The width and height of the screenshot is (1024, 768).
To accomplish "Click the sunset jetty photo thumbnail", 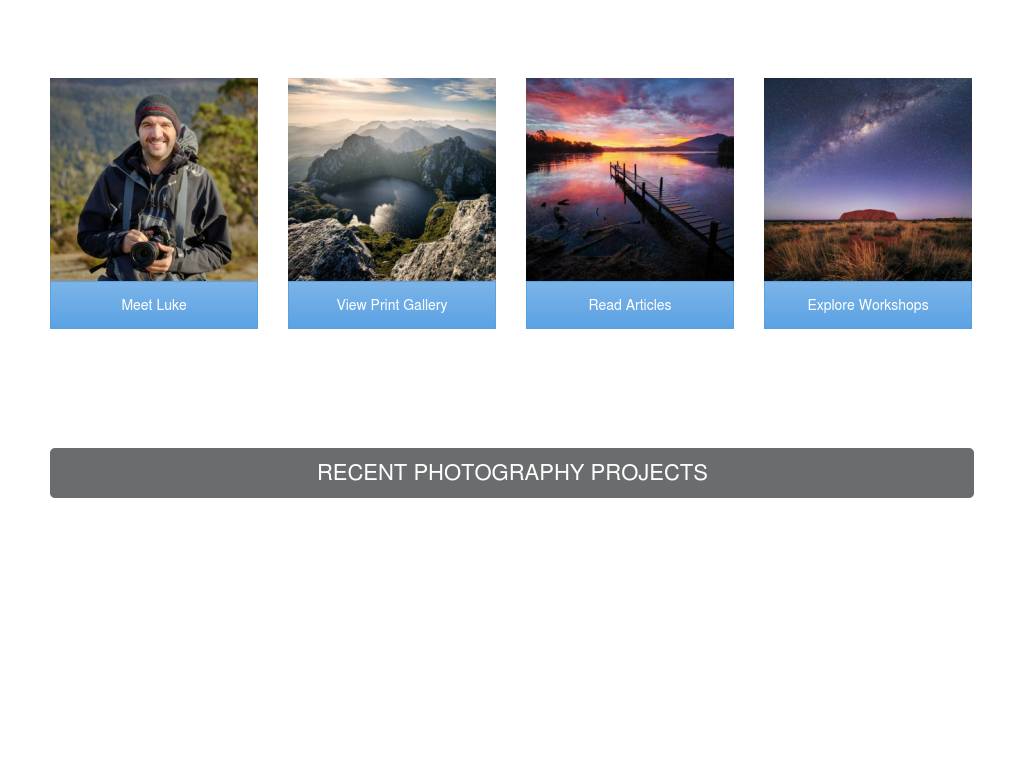I will coord(630,180).
